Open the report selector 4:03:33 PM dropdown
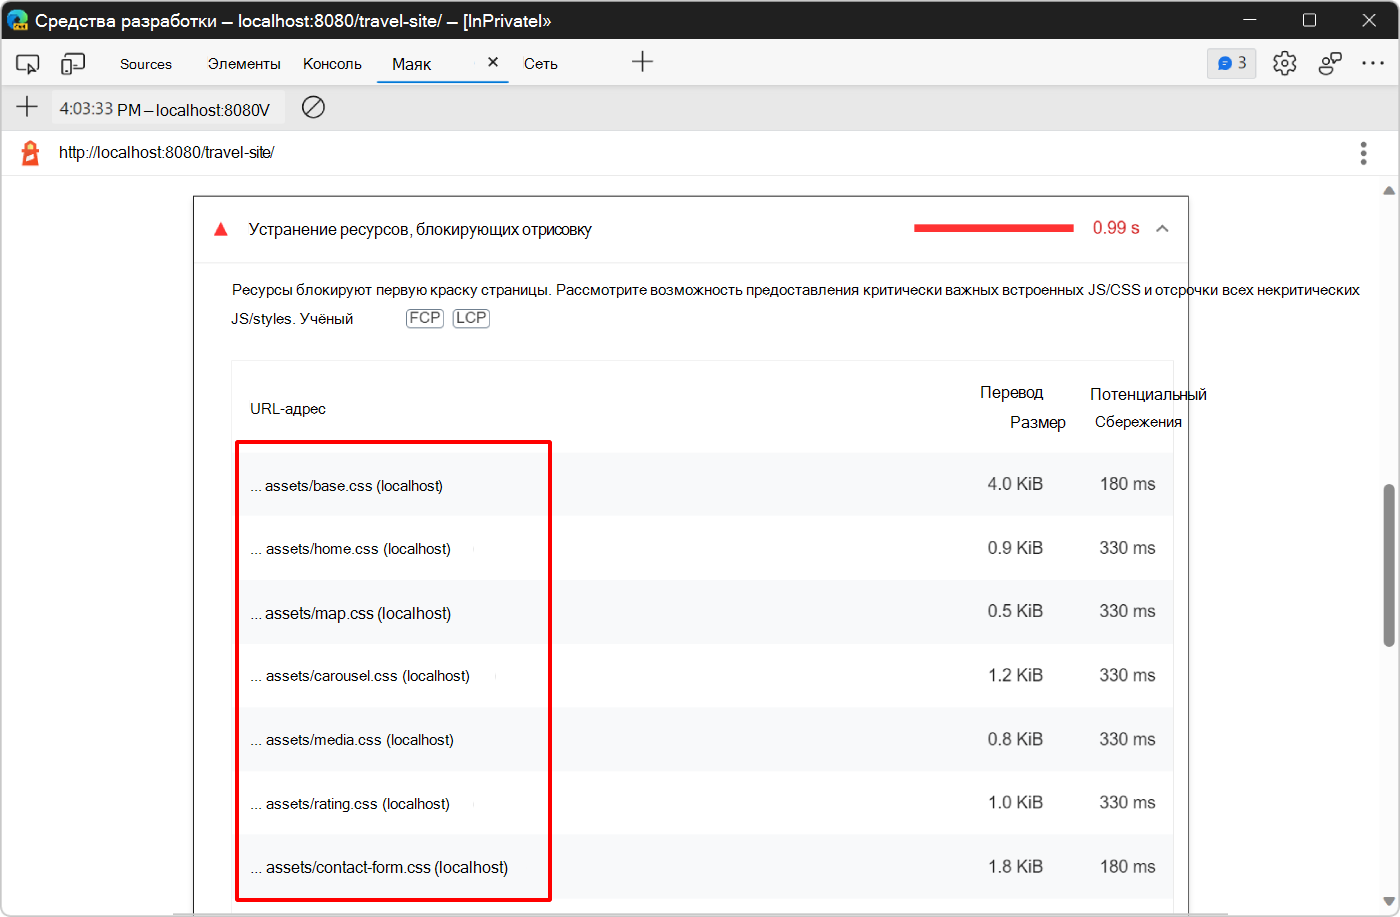 [167, 108]
